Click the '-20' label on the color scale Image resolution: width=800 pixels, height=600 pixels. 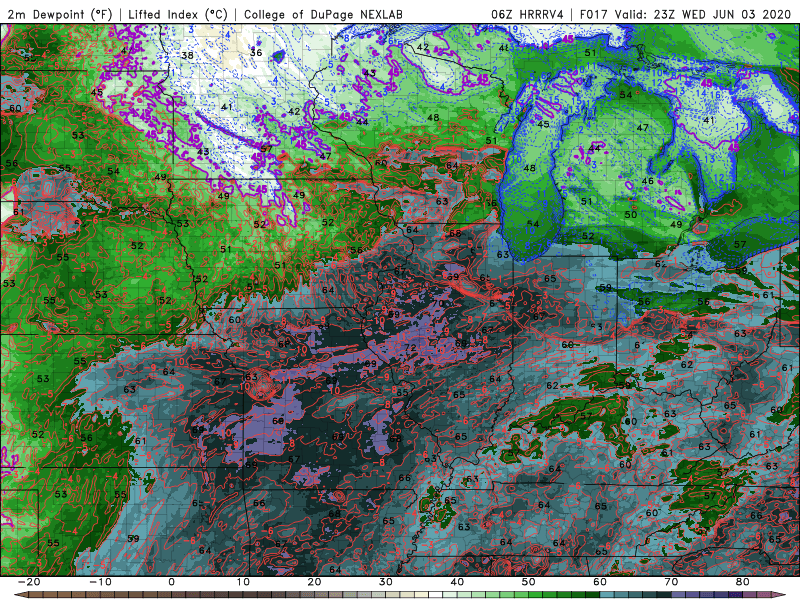click(29, 582)
